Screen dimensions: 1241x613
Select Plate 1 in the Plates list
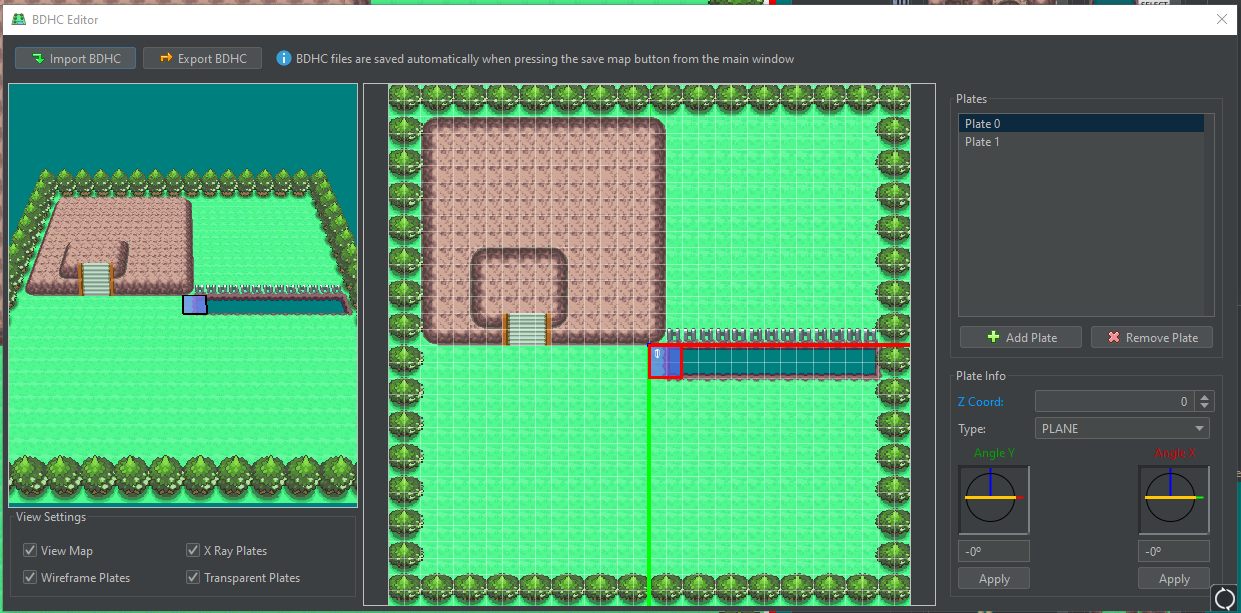[982, 142]
